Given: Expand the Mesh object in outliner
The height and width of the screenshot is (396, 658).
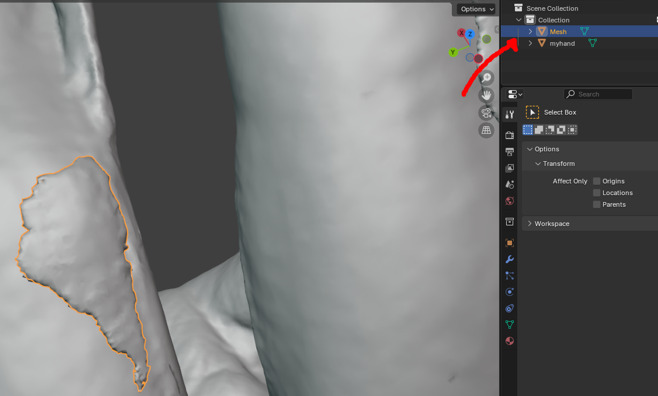Looking at the screenshot, I should point(530,31).
